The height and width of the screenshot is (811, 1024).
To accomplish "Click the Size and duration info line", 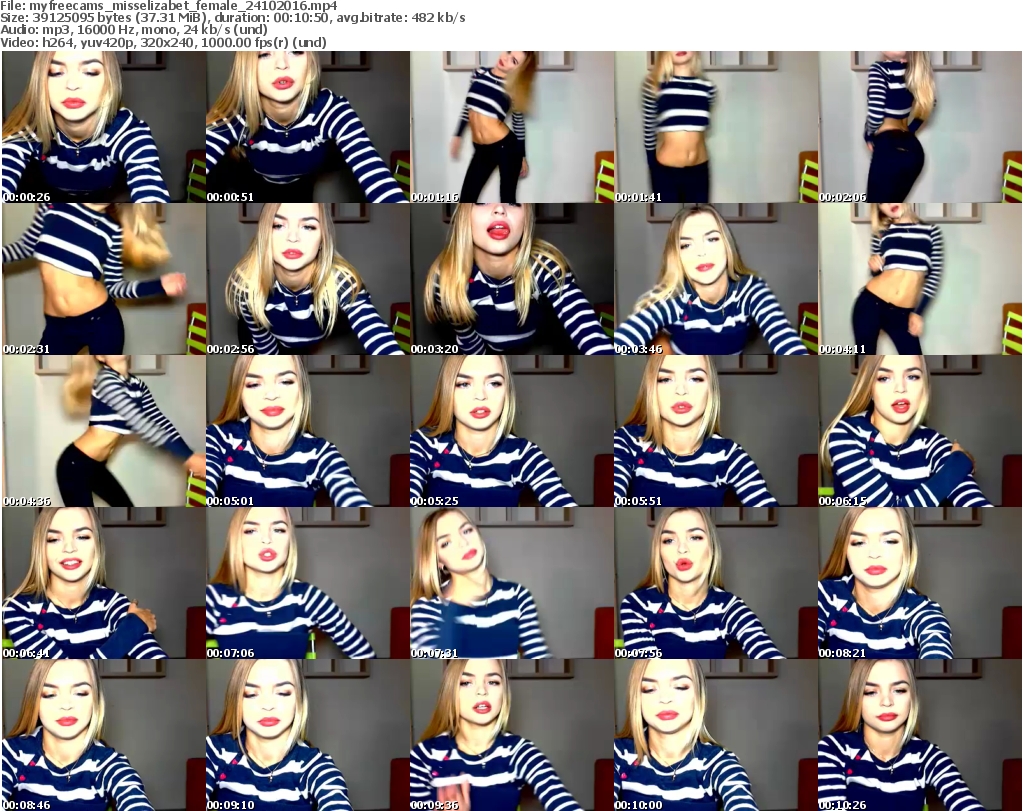I will (x=231, y=18).
